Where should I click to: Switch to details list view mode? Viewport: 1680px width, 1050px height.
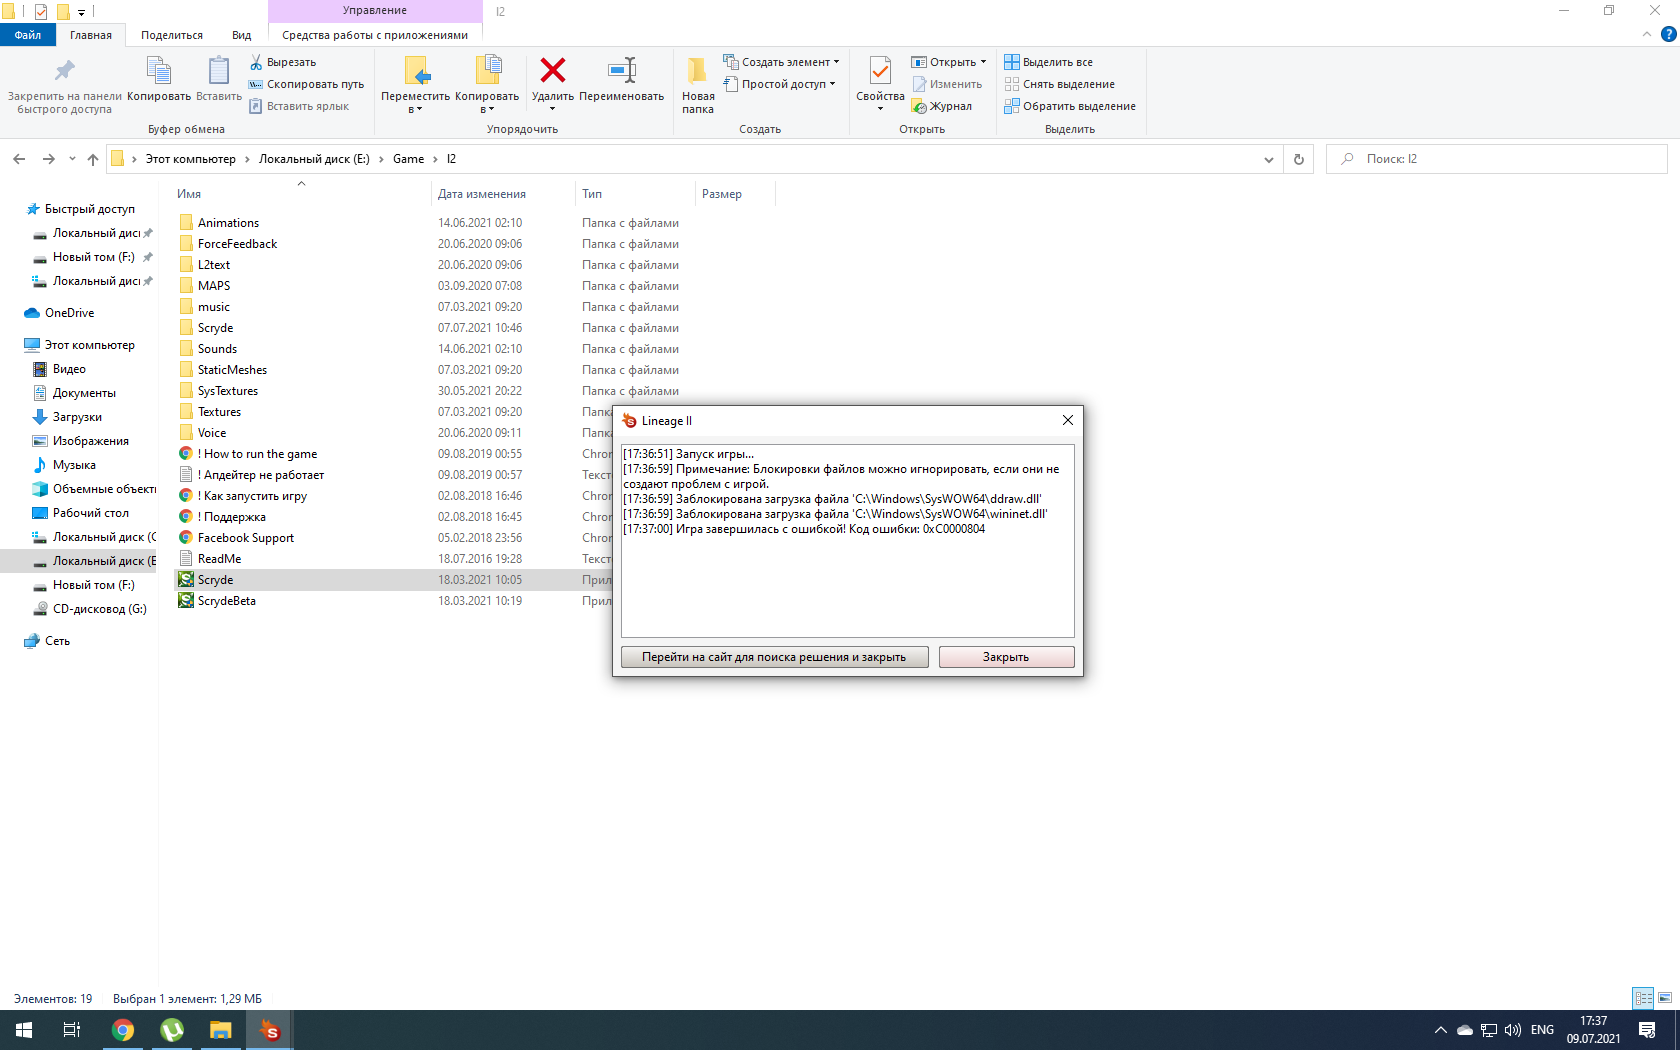click(1643, 998)
